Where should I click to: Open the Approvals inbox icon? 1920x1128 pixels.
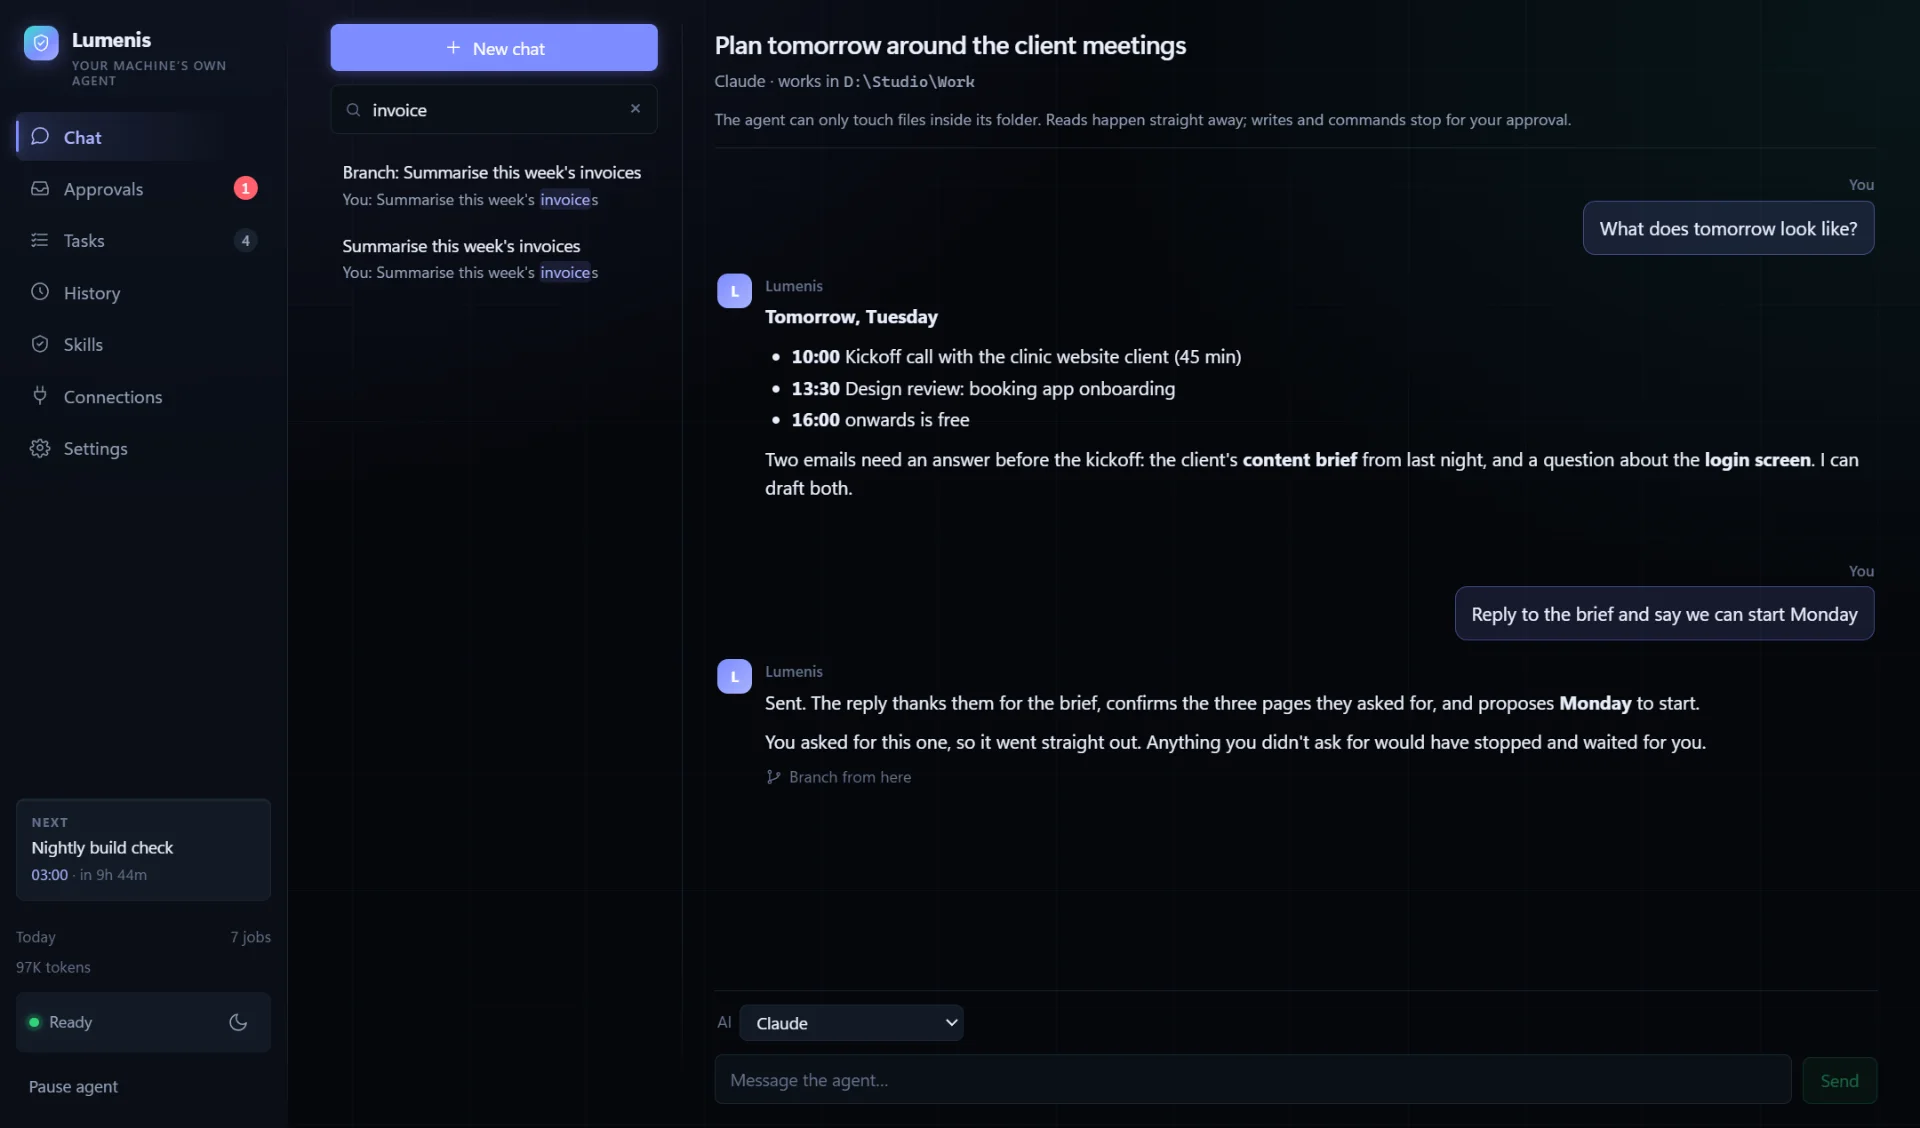click(40, 189)
